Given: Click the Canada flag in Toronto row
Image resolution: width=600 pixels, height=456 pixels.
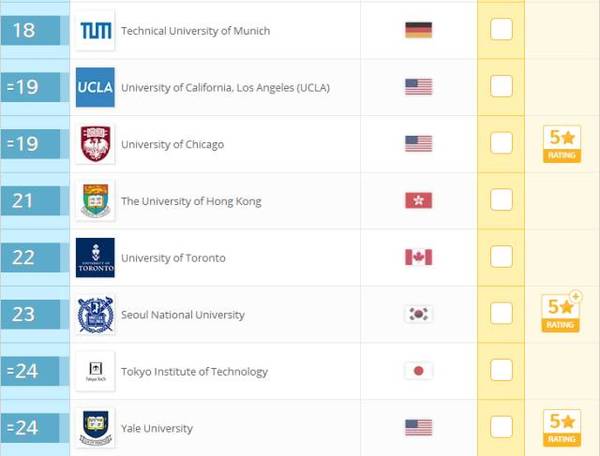Looking at the screenshot, I should click(x=419, y=257).
